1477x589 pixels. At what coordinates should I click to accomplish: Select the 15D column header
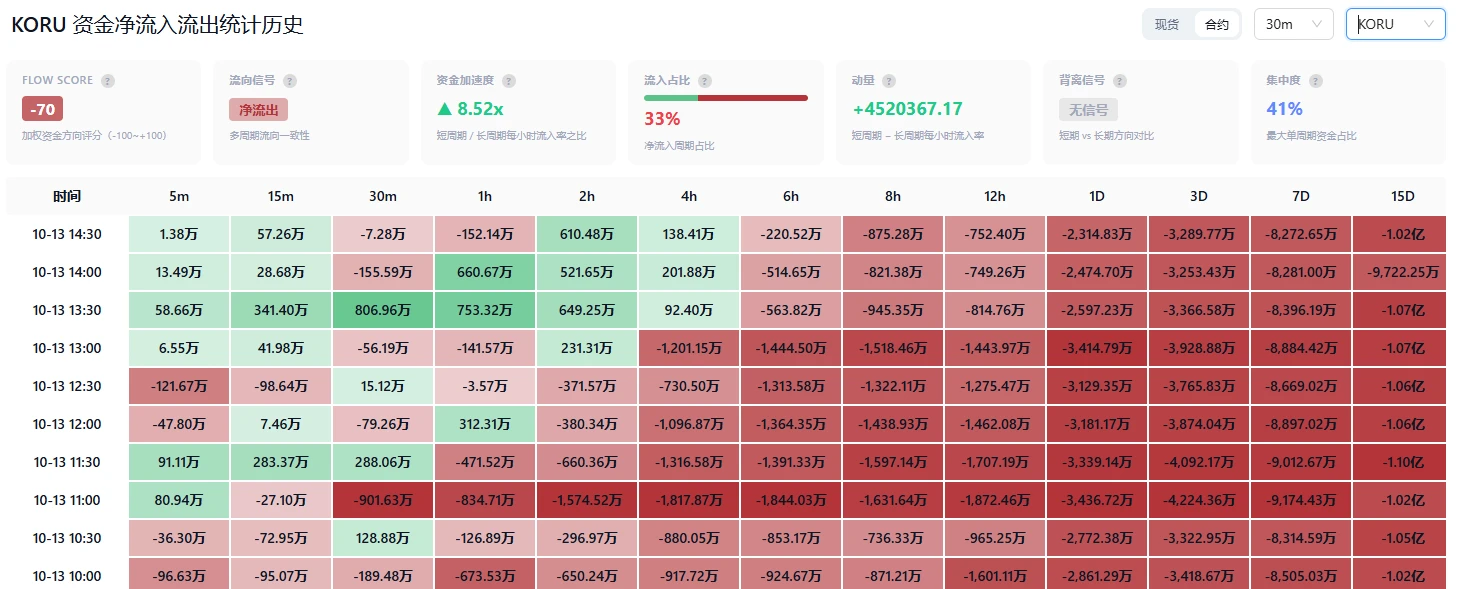(1403, 196)
